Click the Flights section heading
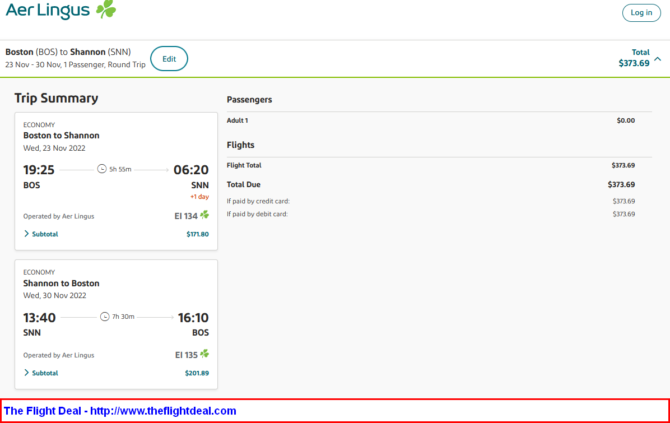The height and width of the screenshot is (423, 670). point(240,145)
